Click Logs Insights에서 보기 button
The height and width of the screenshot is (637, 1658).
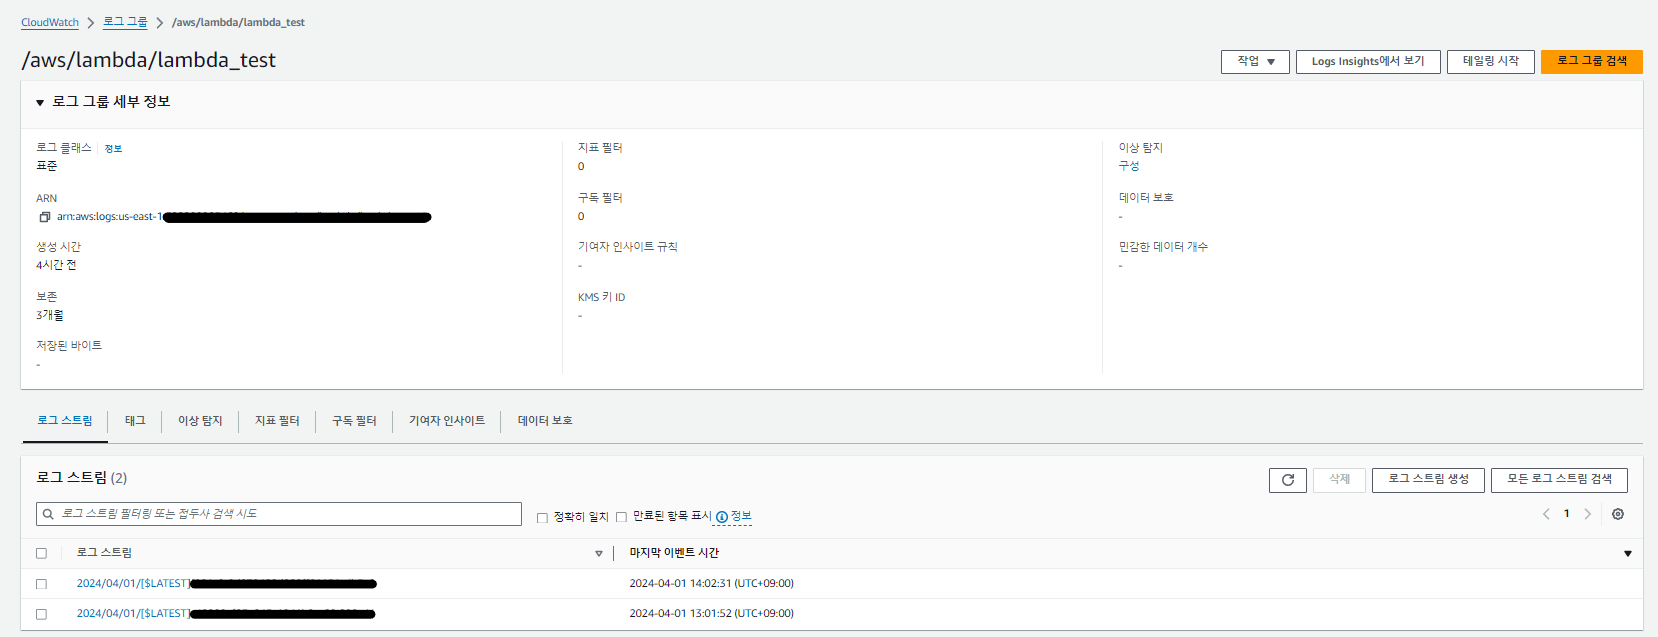pyautogui.click(x=1368, y=62)
